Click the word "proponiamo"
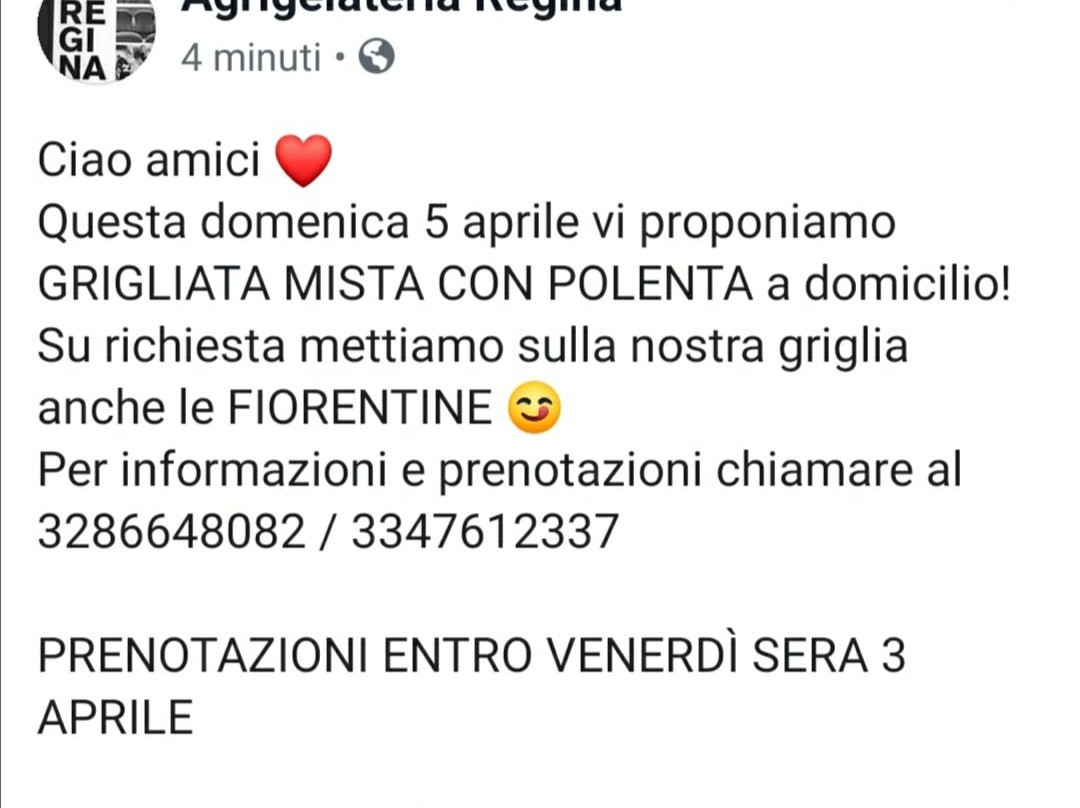 pos(767,224)
